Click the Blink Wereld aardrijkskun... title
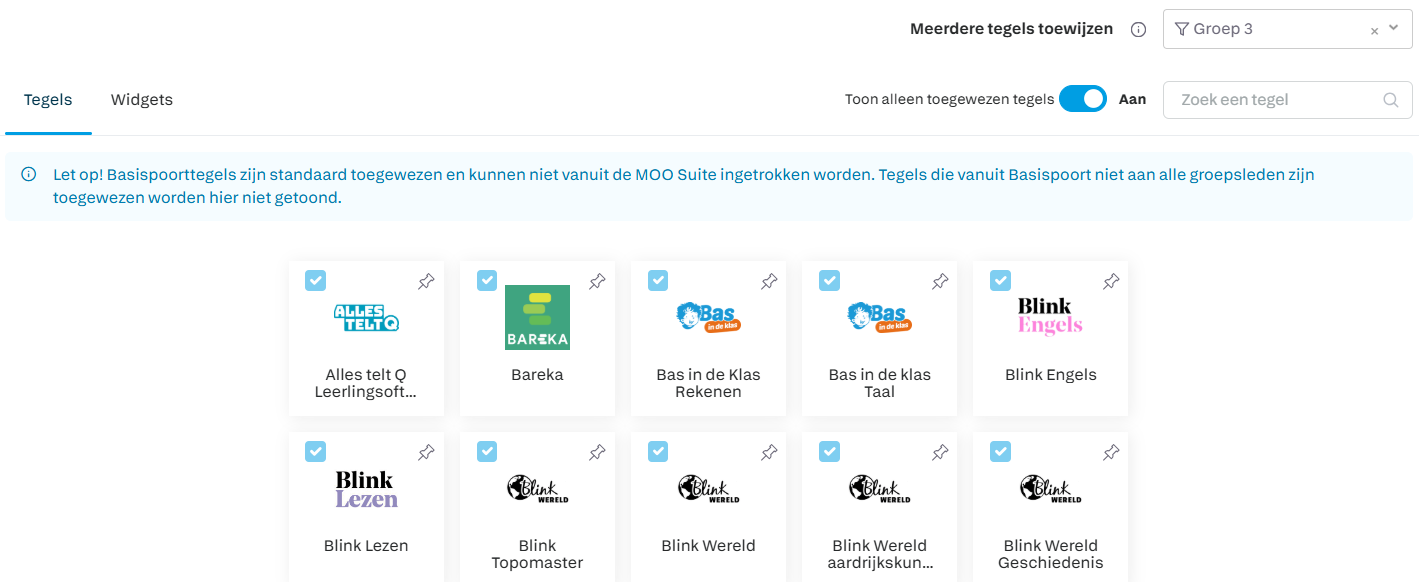Screen dimensions: 1419x582 point(879,554)
